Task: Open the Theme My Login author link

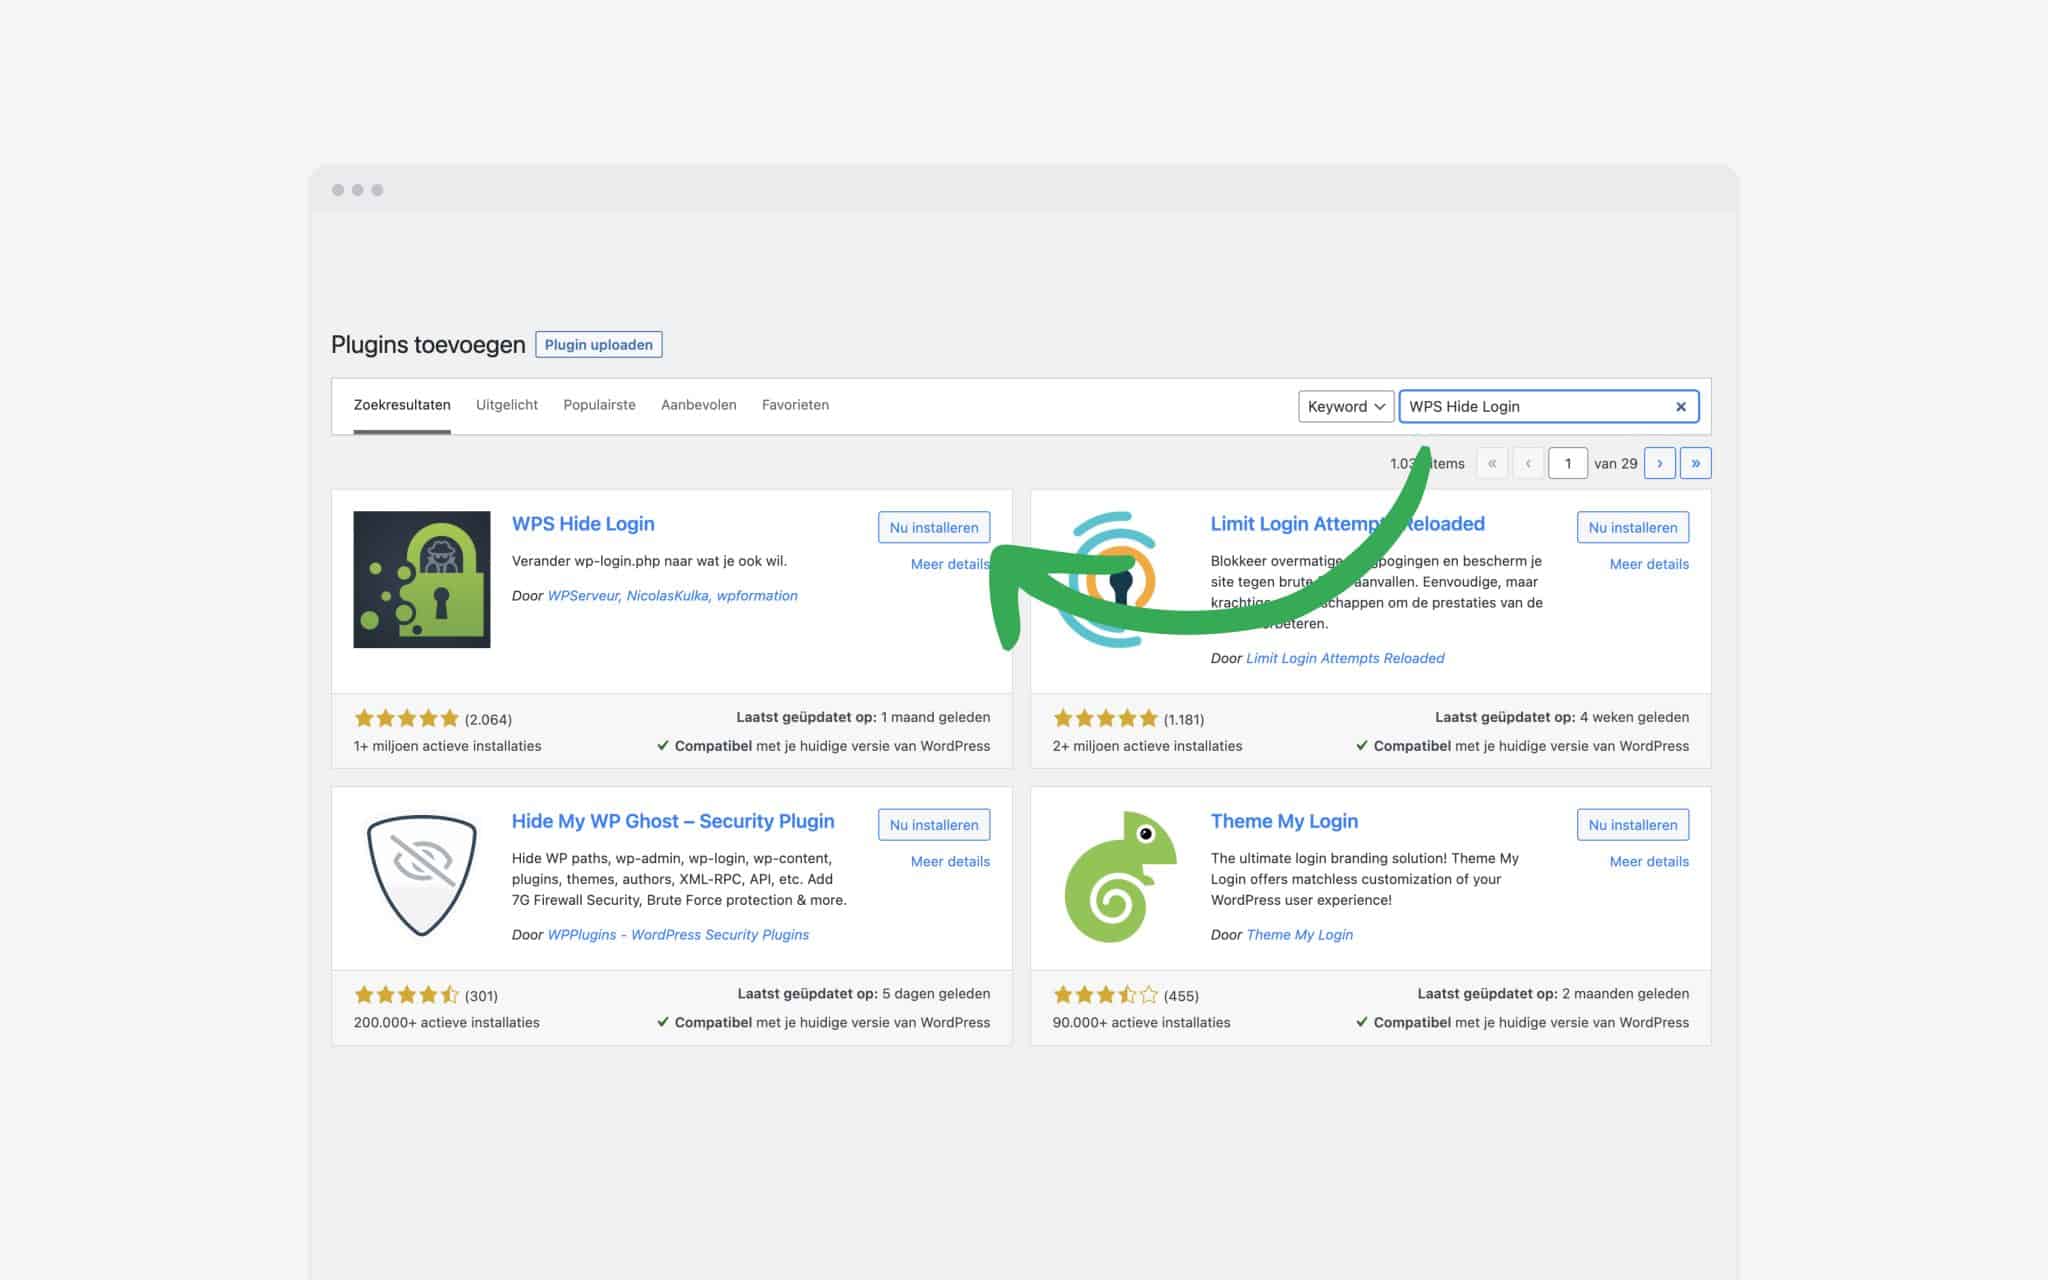Action: [x=1299, y=934]
